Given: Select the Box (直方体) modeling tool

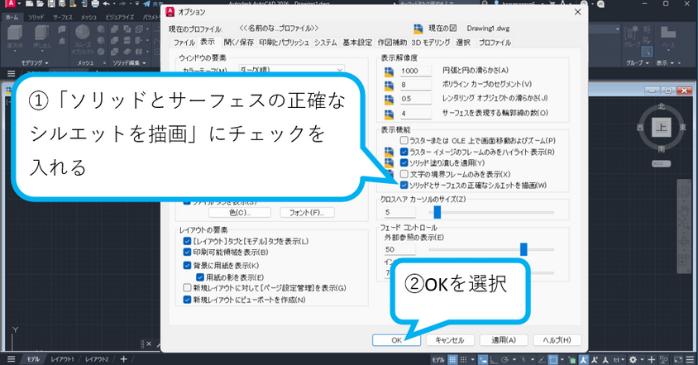Looking at the screenshot, I should (15, 36).
